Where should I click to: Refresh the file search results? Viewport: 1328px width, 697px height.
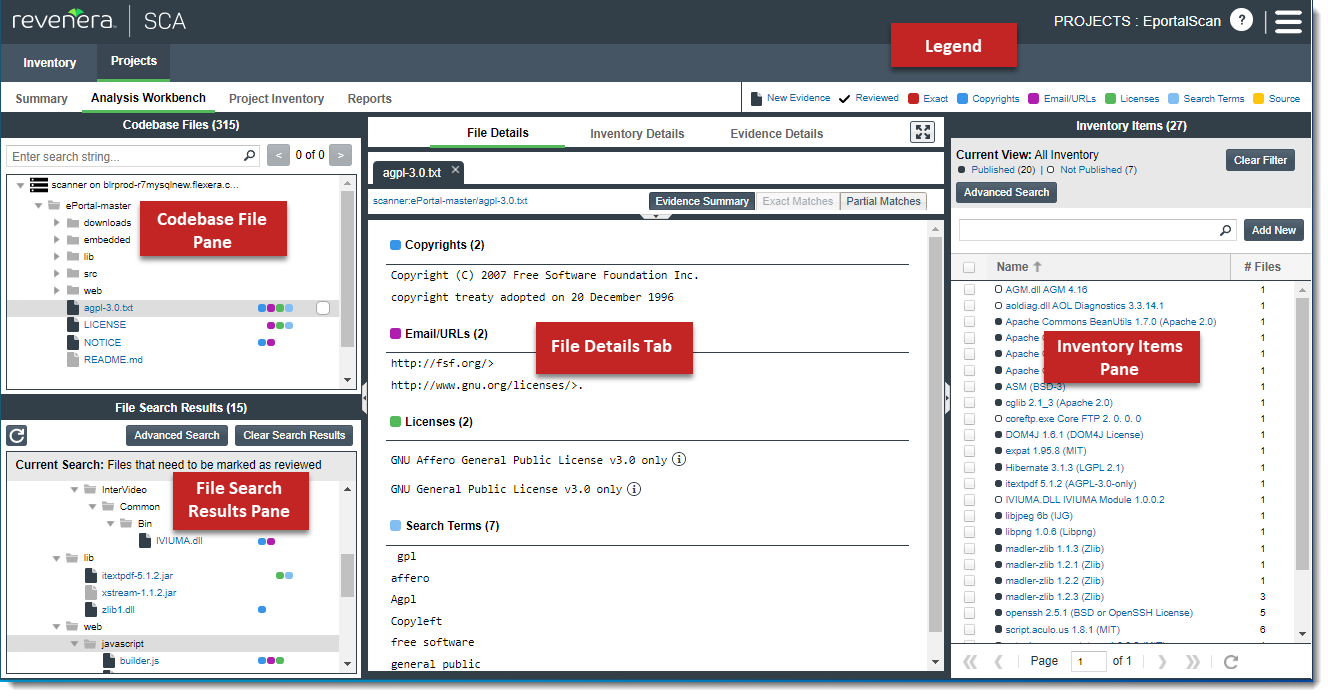pyautogui.click(x=16, y=435)
